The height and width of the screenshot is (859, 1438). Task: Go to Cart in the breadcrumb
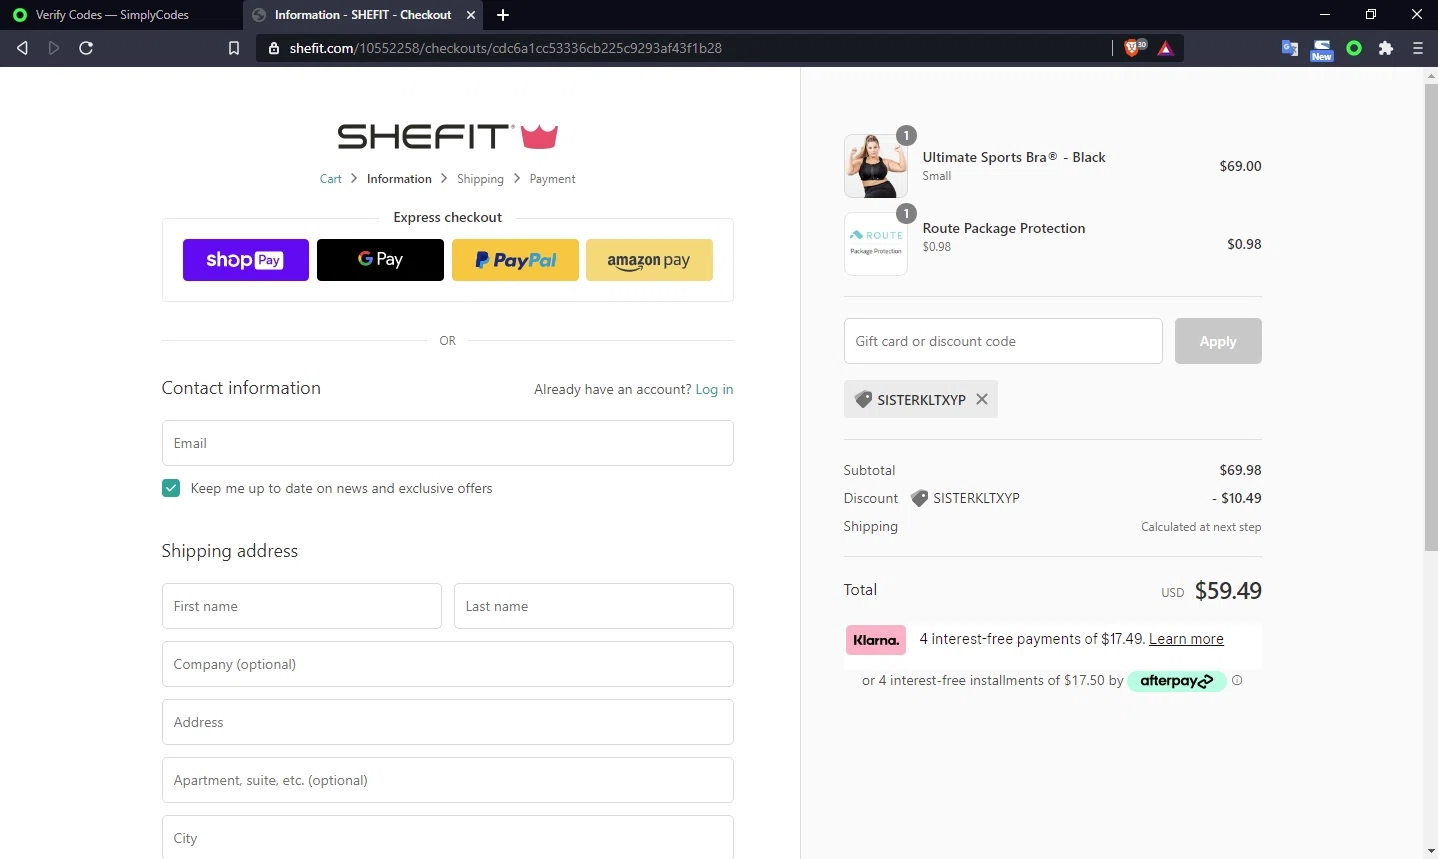331,179
